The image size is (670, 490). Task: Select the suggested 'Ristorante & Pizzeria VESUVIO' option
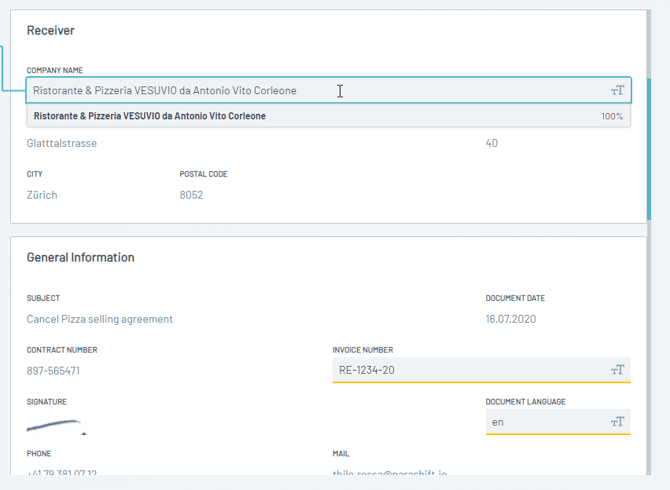pyautogui.click(x=150, y=116)
